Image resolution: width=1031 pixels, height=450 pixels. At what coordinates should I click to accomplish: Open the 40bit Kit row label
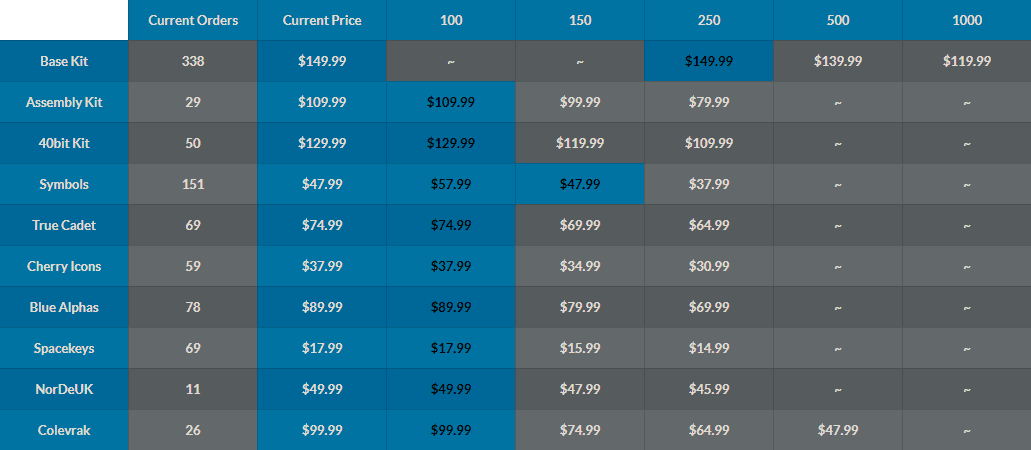[64, 143]
